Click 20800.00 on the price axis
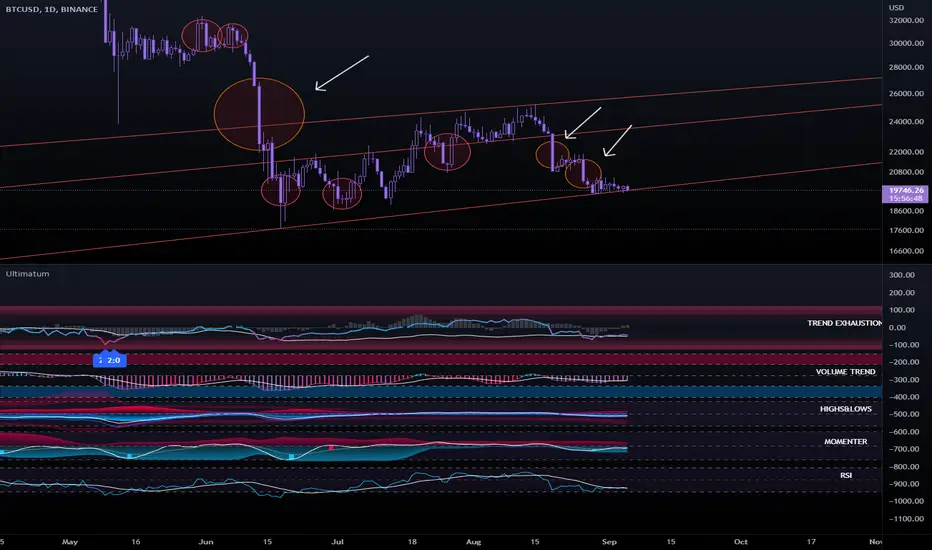Image resolution: width=932 pixels, height=550 pixels. click(906, 172)
